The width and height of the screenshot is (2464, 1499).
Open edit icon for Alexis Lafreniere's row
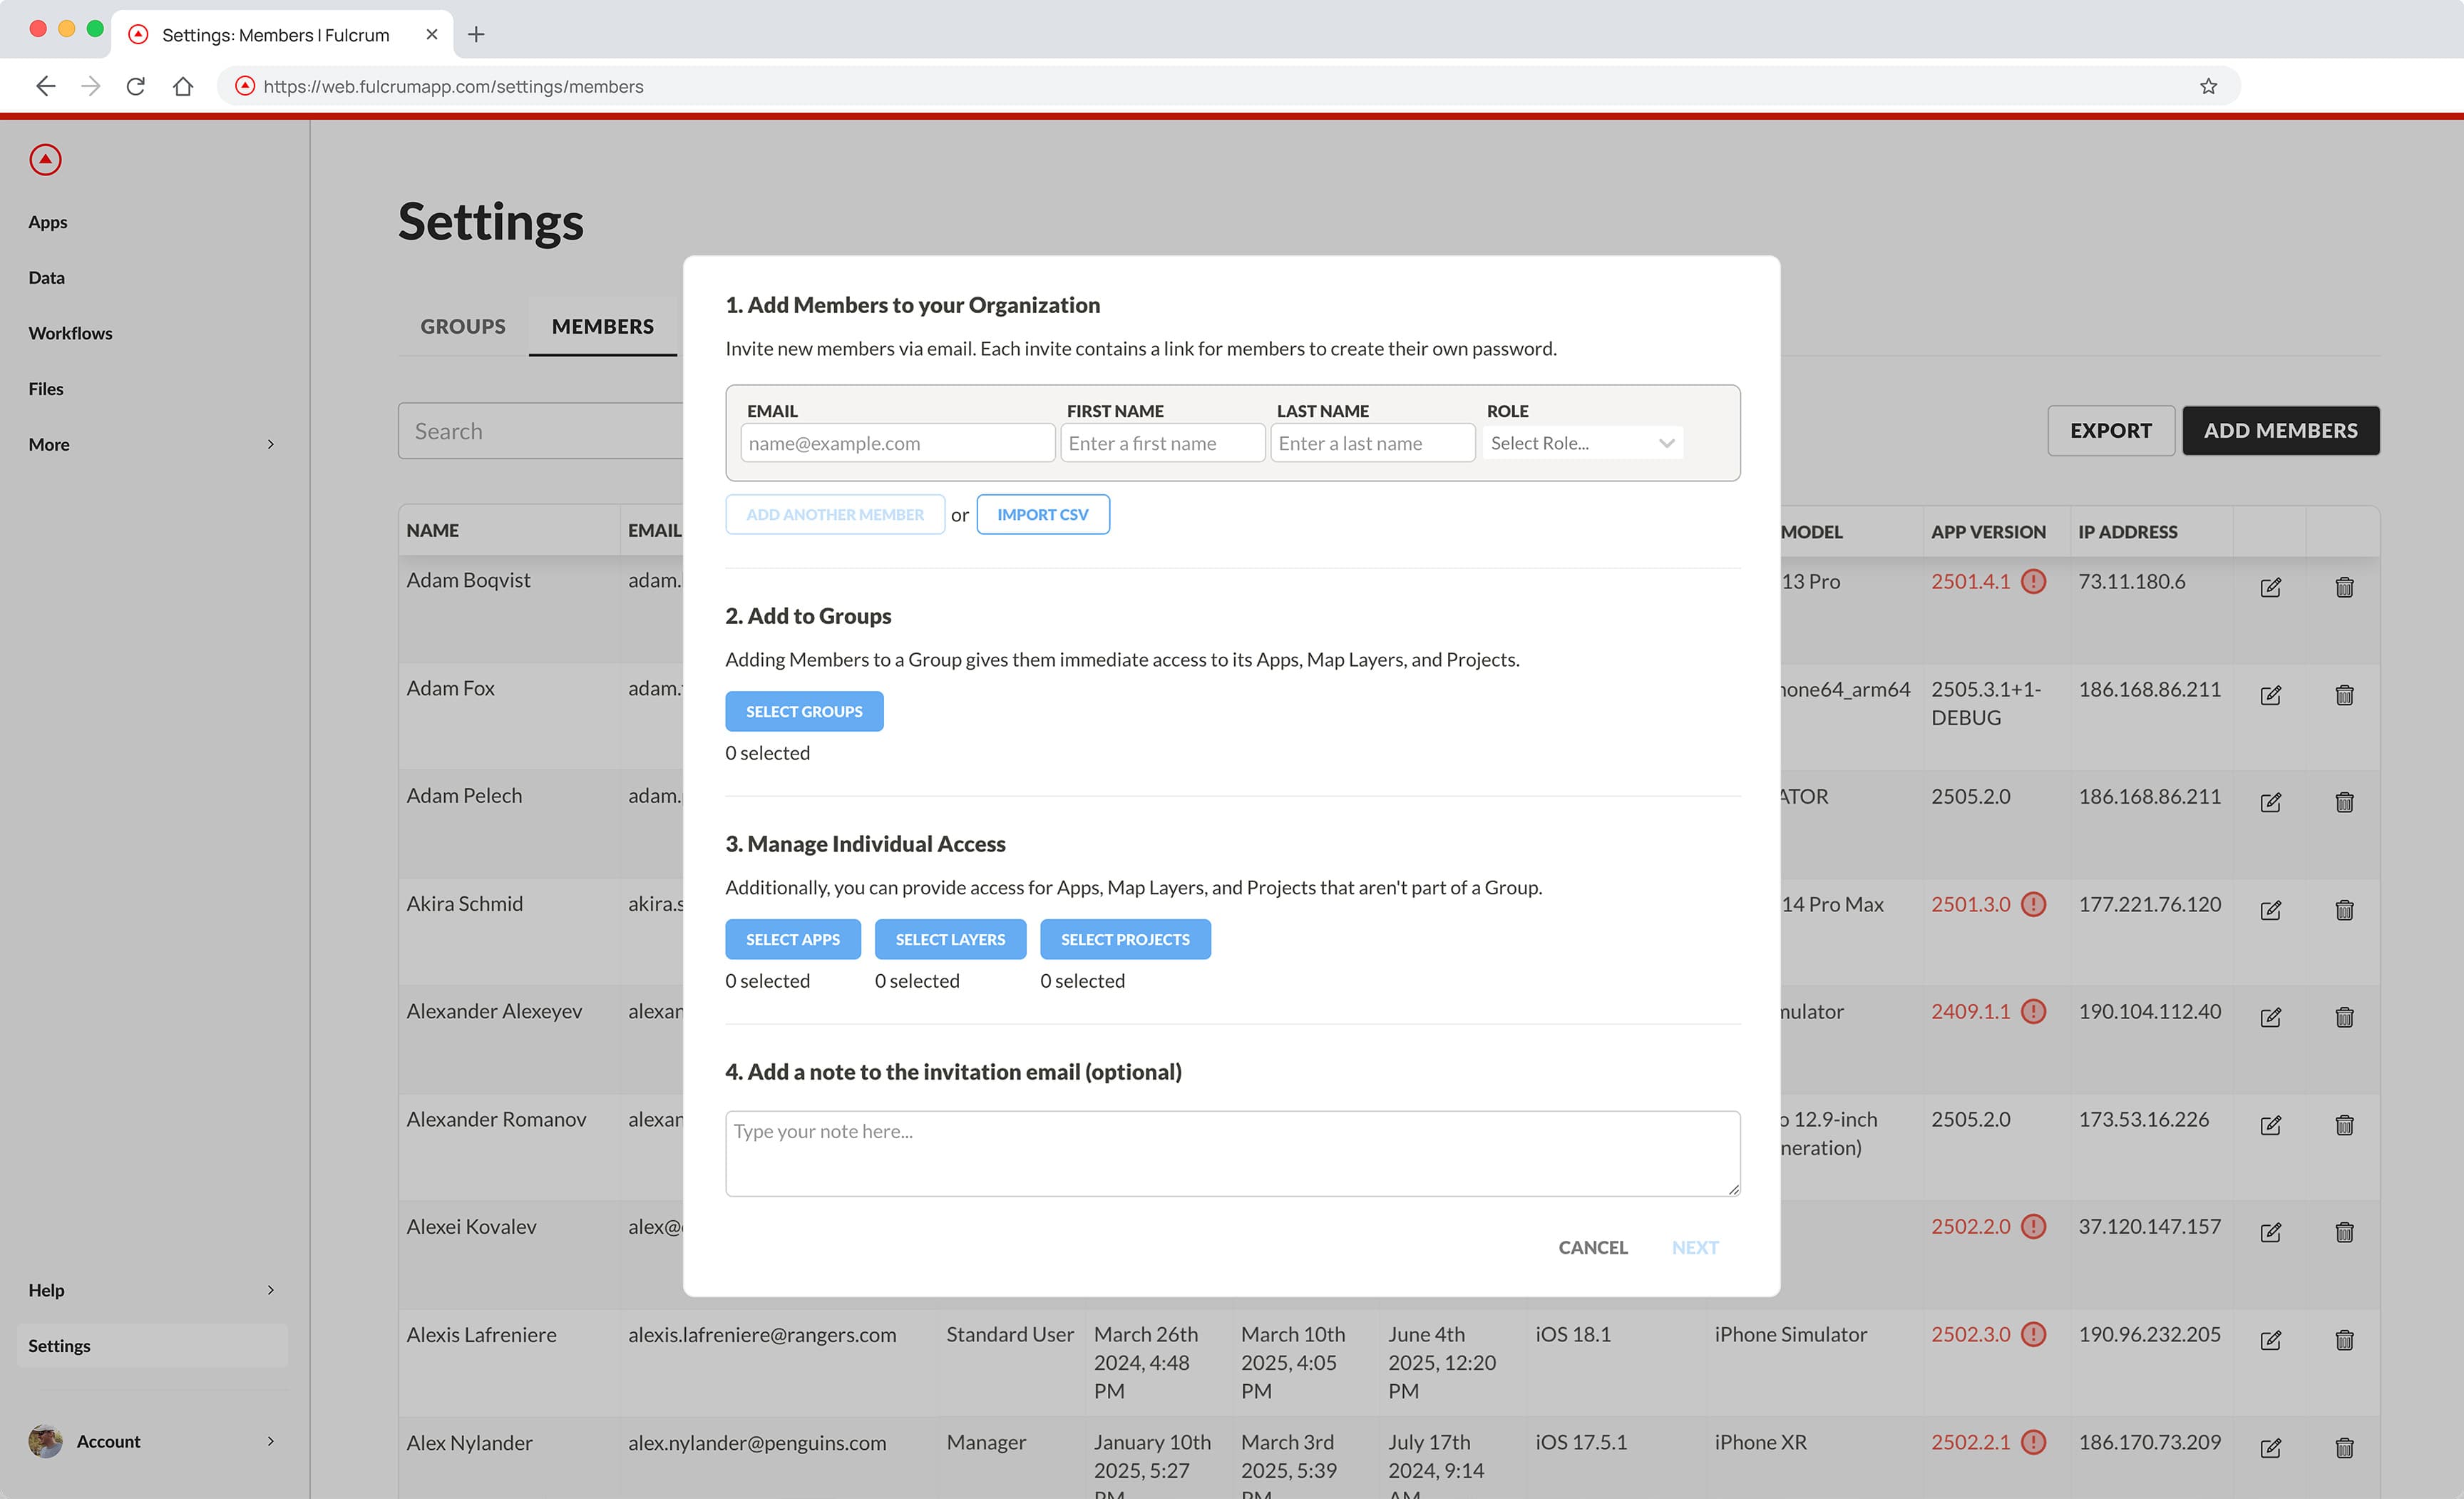point(2270,1340)
